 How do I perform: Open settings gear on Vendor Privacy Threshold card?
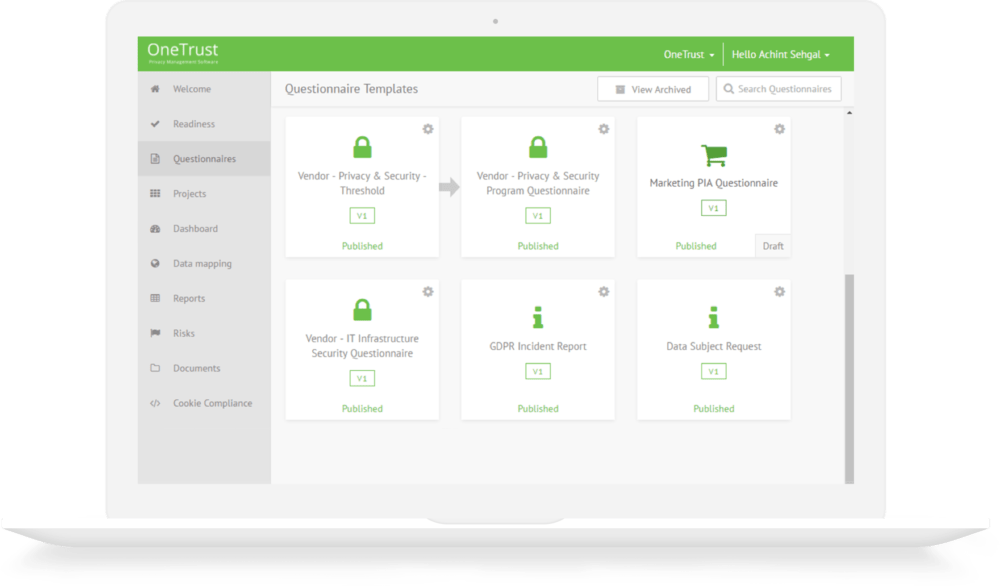428,129
